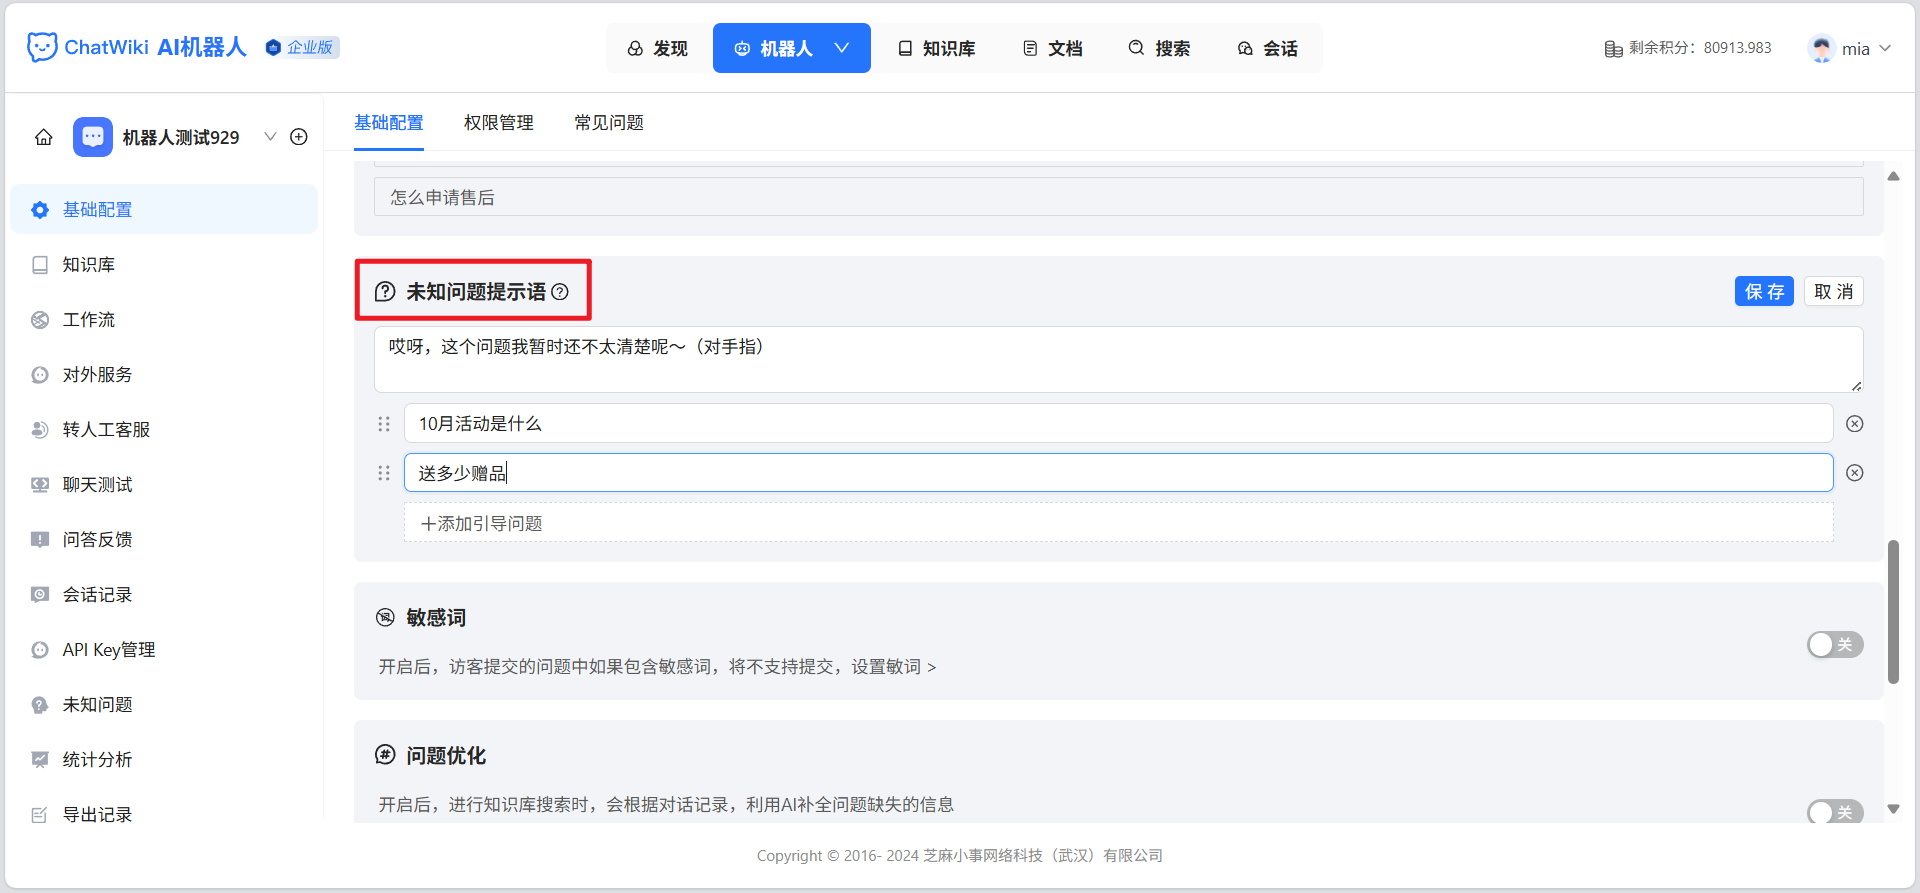Viewport: 1920px width, 893px height.
Task: Open mia's user avatar
Action: [x=1822, y=48]
